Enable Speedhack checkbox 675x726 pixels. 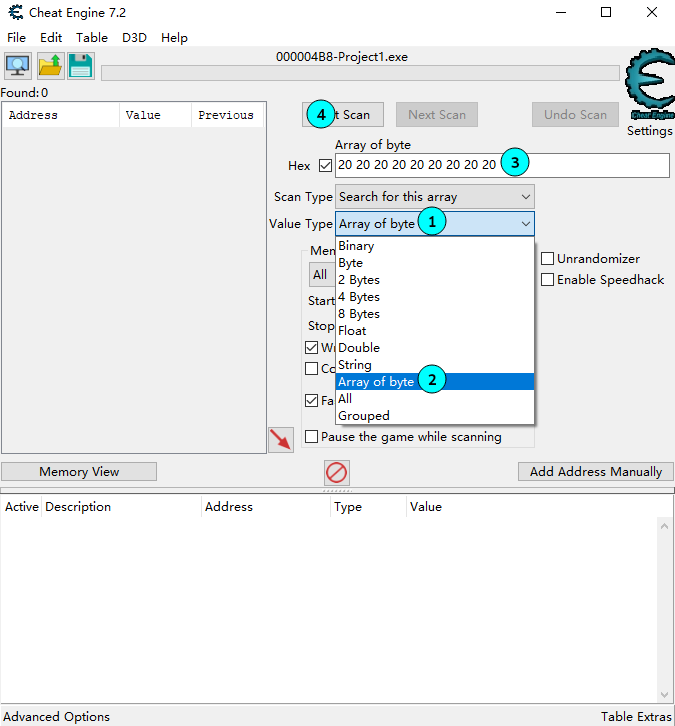pyautogui.click(x=547, y=280)
